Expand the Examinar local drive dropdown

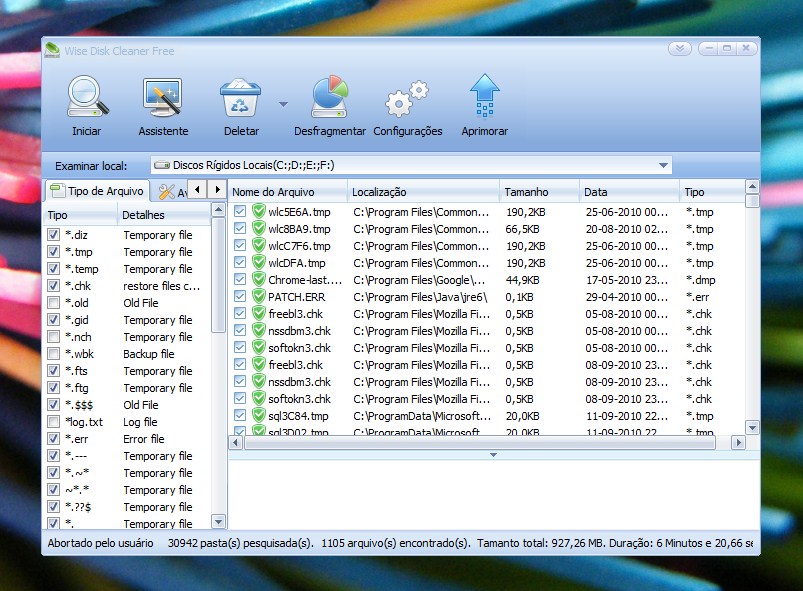663,165
